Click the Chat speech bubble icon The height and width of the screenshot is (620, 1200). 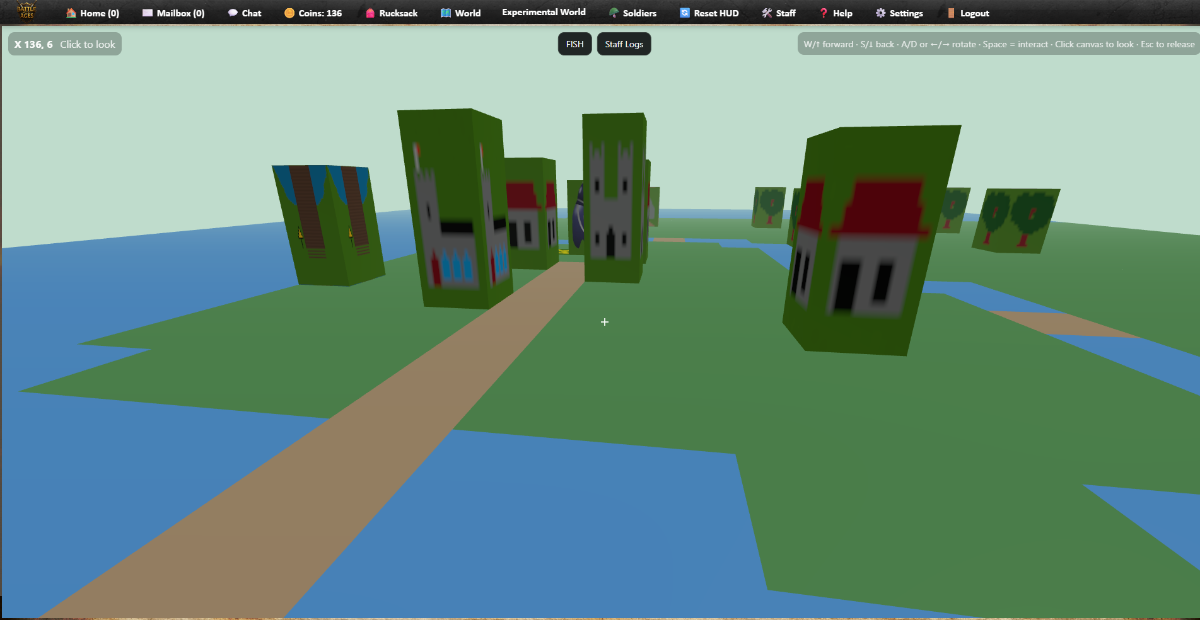click(x=232, y=13)
